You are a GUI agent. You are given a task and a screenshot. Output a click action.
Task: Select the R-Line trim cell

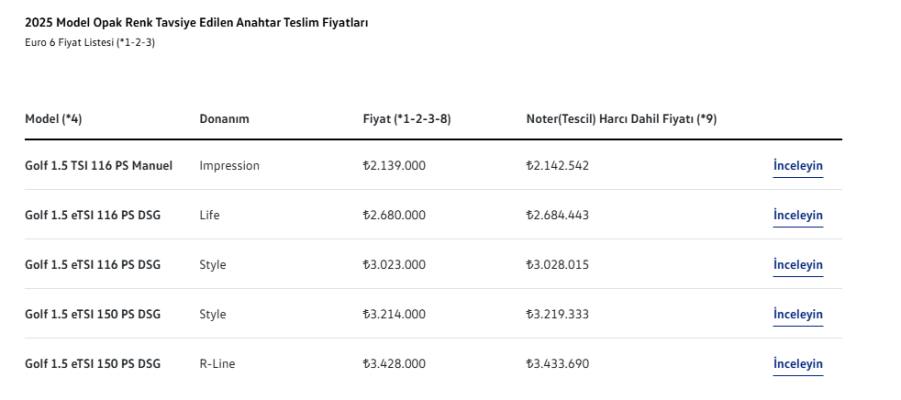[217, 364]
